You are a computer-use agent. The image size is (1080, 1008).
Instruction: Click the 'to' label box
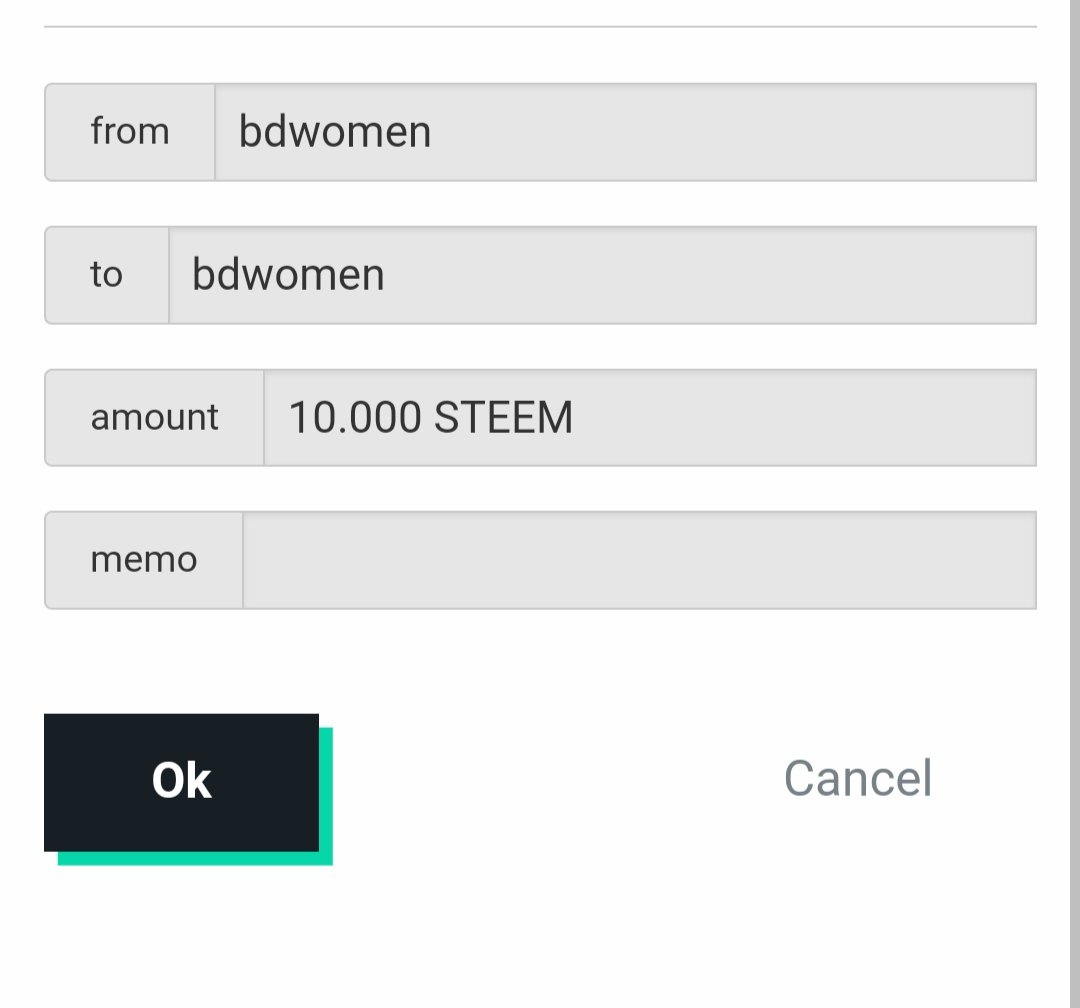(x=107, y=275)
